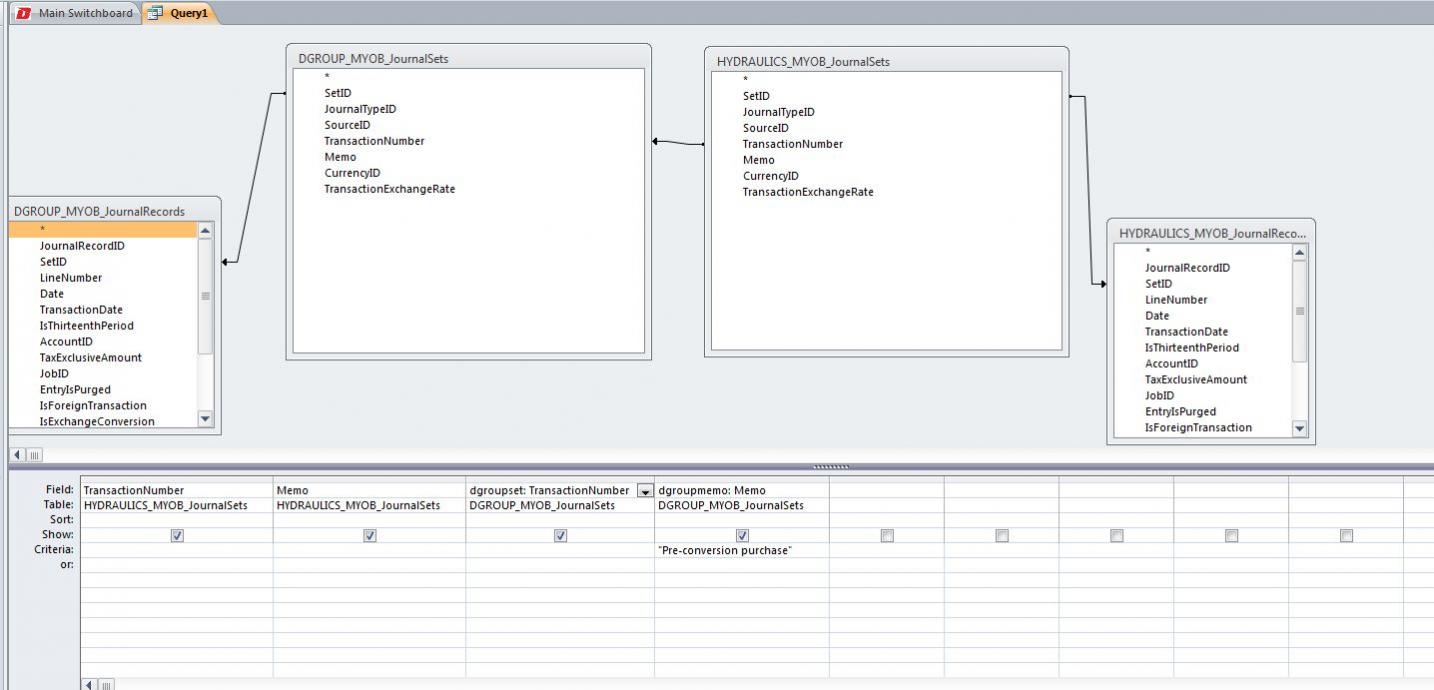This screenshot has width=1434, height=690.
Task: Check Show box in the seventh grid column
Action: (1117, 536)
